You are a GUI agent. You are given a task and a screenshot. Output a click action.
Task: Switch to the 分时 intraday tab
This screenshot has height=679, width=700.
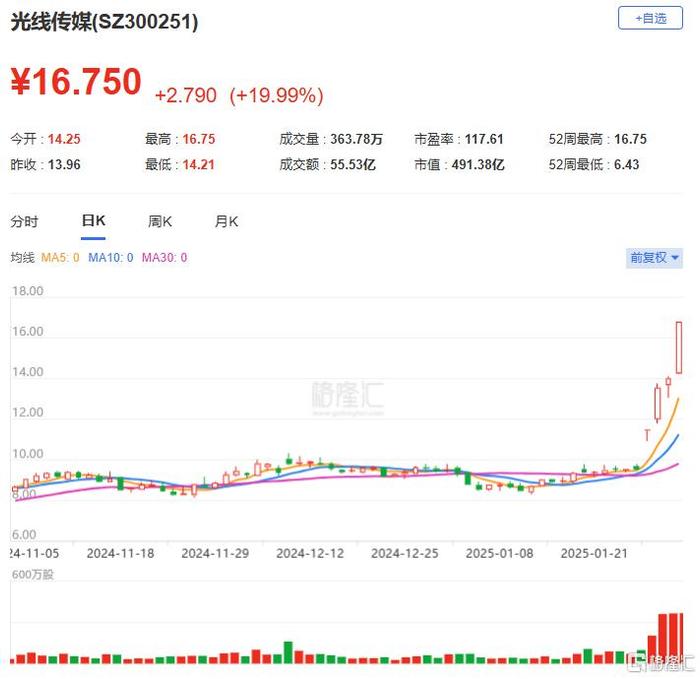click(x=25, y=221)
